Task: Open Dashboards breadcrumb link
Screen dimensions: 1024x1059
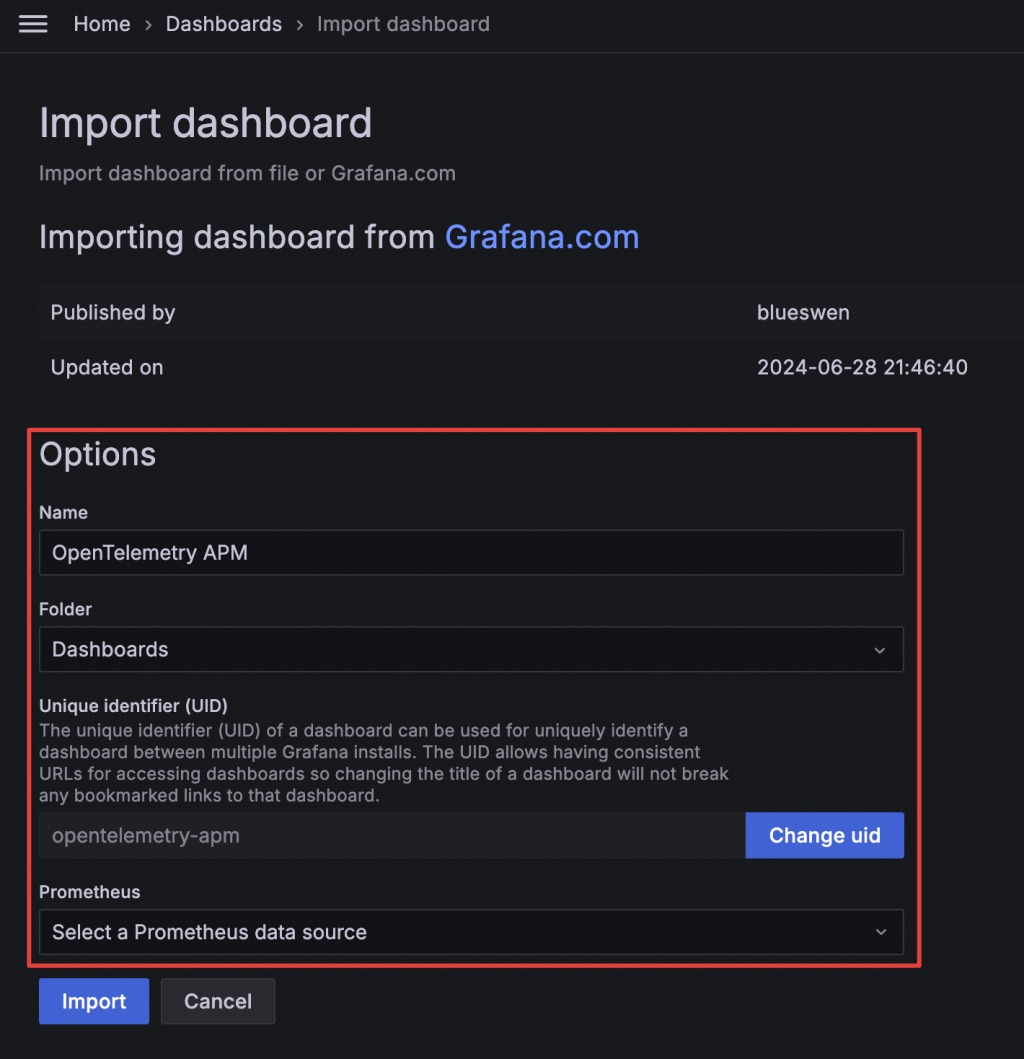Action: 224,24
